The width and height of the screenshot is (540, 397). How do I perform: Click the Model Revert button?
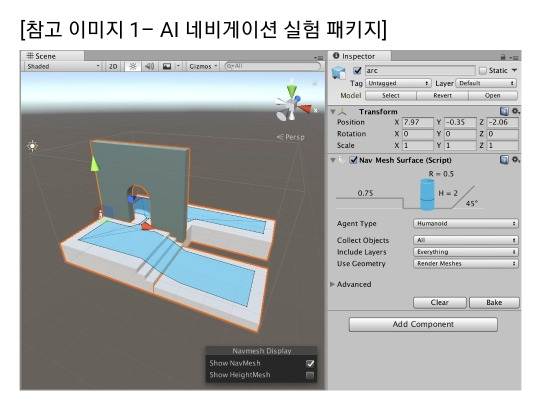coord(442,95)
